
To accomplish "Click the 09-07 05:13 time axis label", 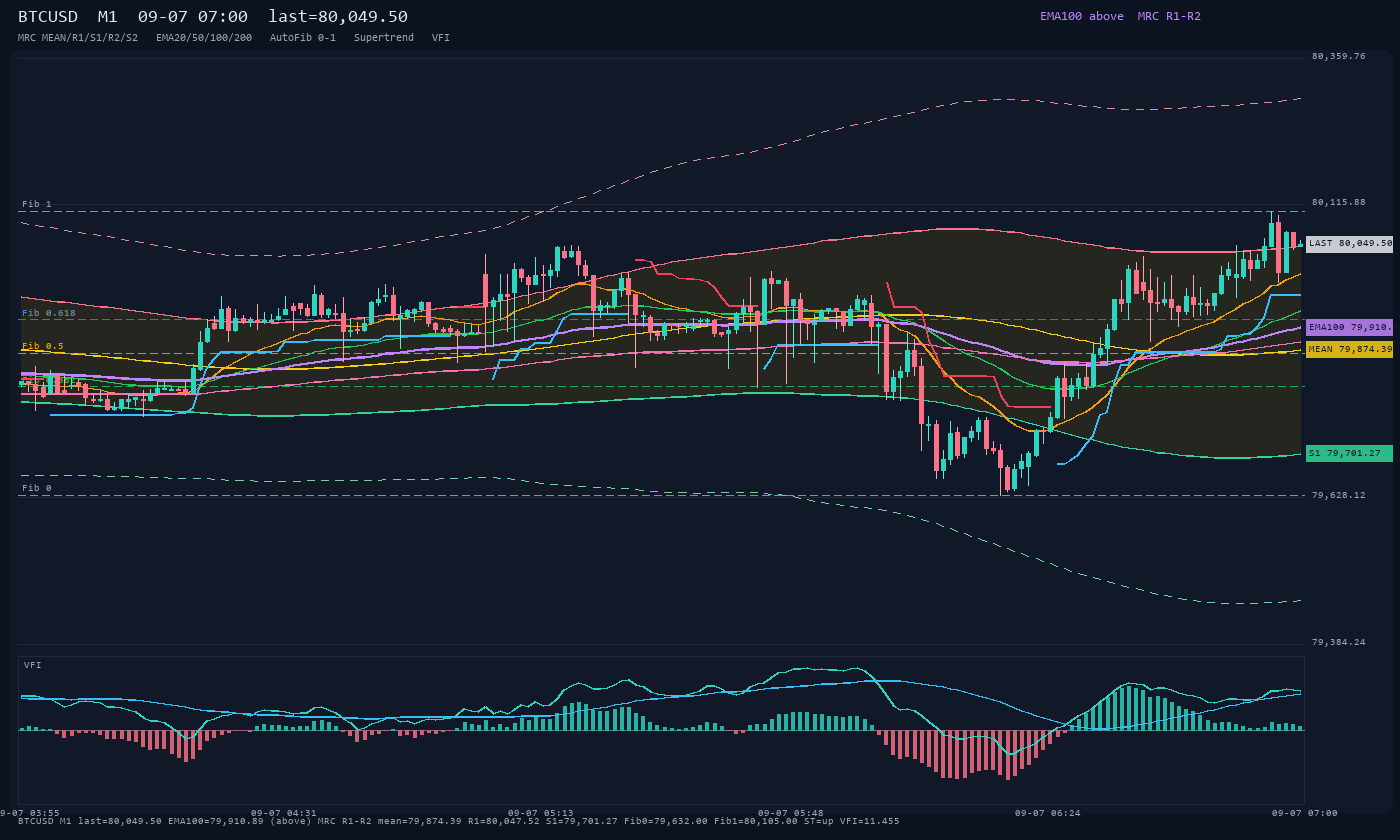I will [541, 813].
